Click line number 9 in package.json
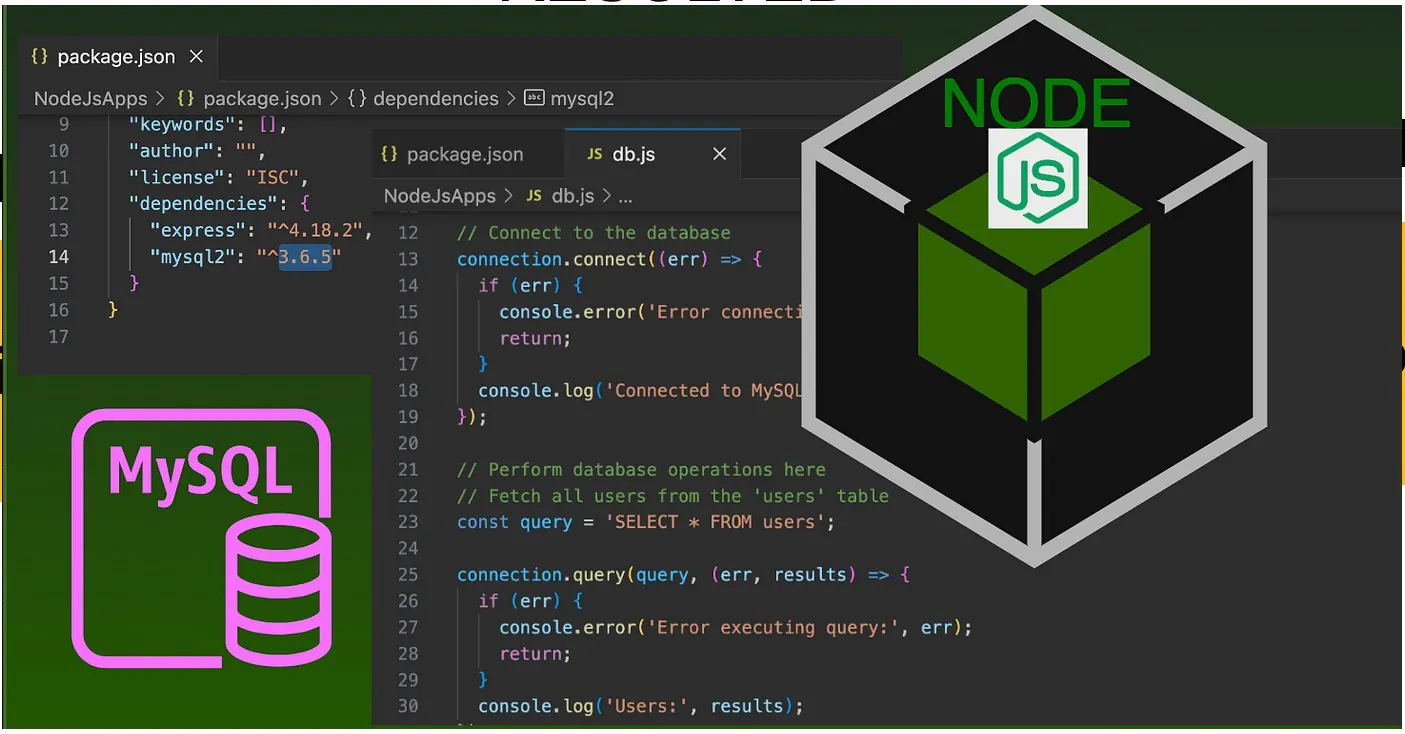 64,124
